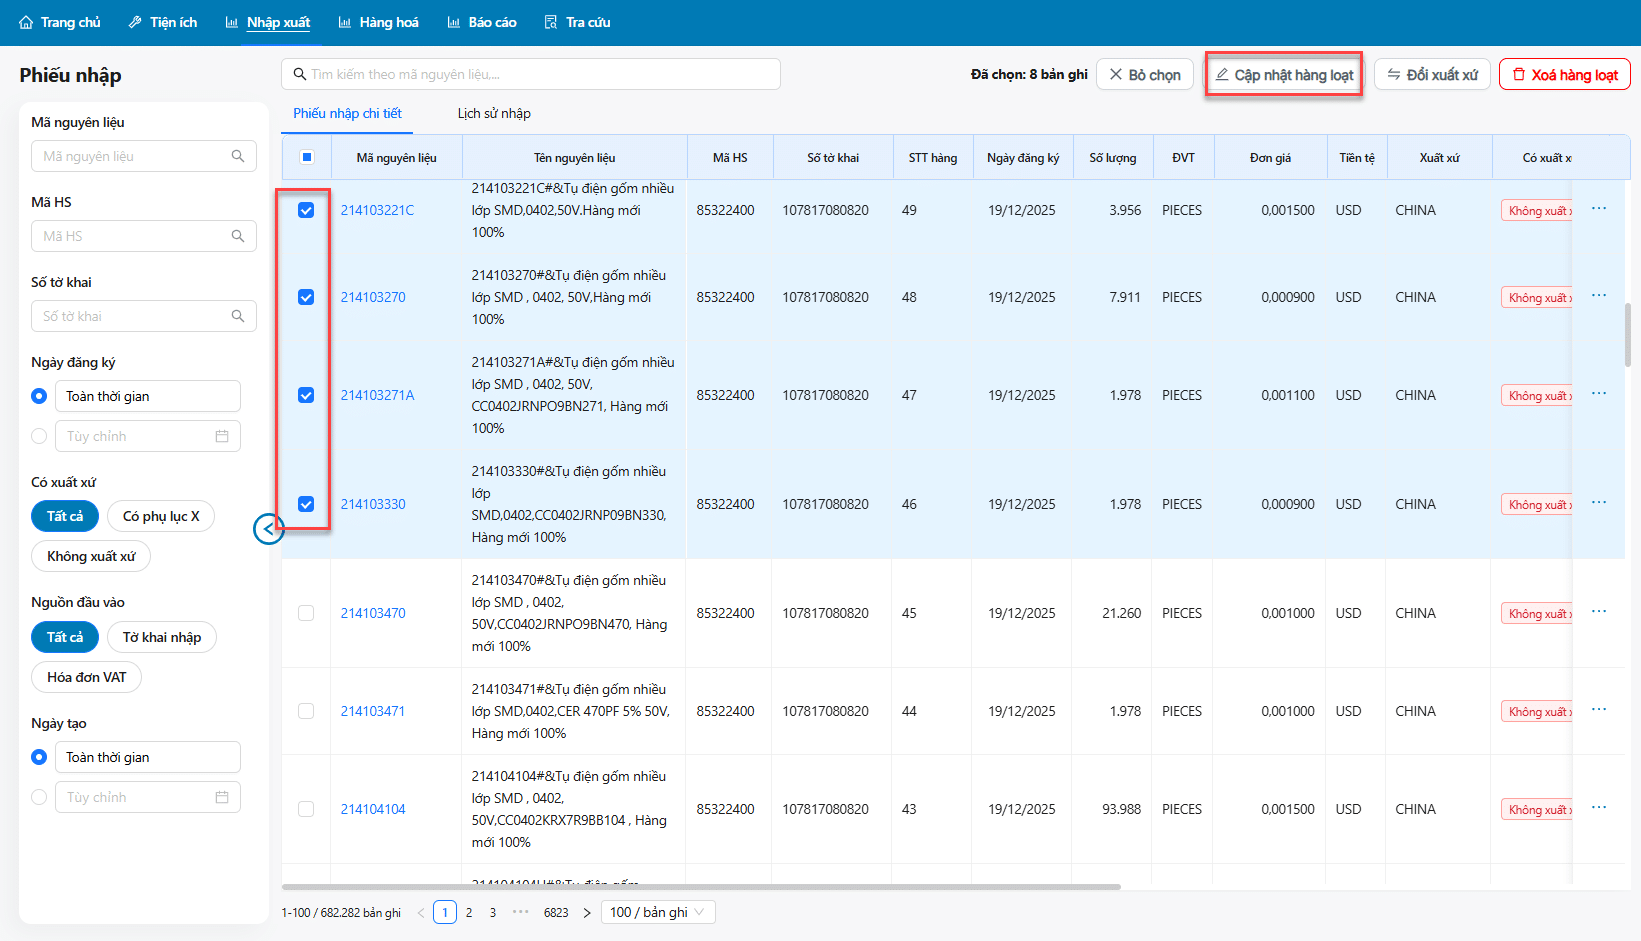Toggle the select-all checkbox in the table header
Screen dimensions: 1641x941
(x=307, y=157)
